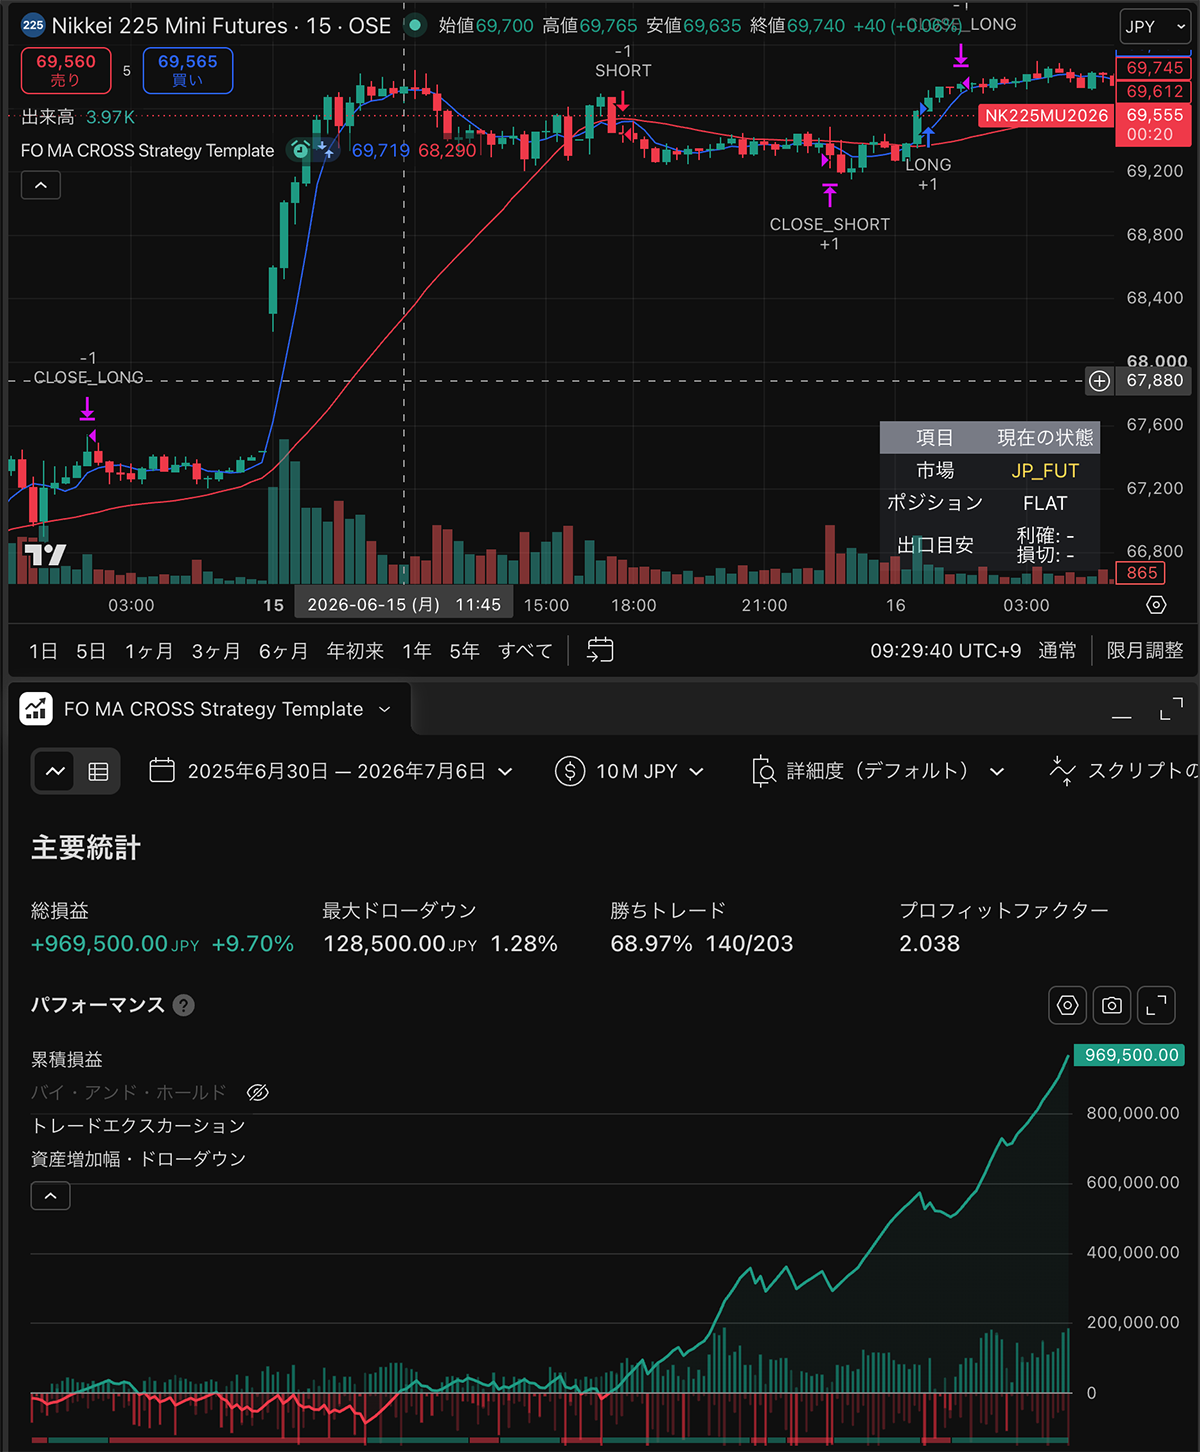Image resolution: width=1200 pixels, height=1452 pixels.
Task: Click the strategy tester chart icon
Action: pos(37,709)
